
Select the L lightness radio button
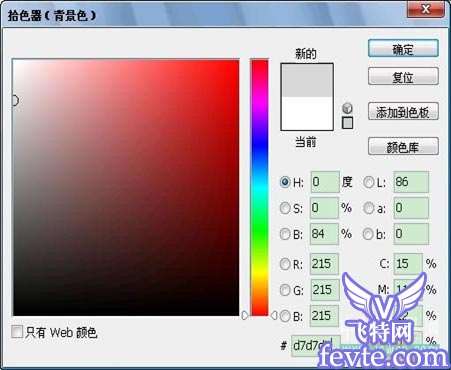tap(368, 182)
